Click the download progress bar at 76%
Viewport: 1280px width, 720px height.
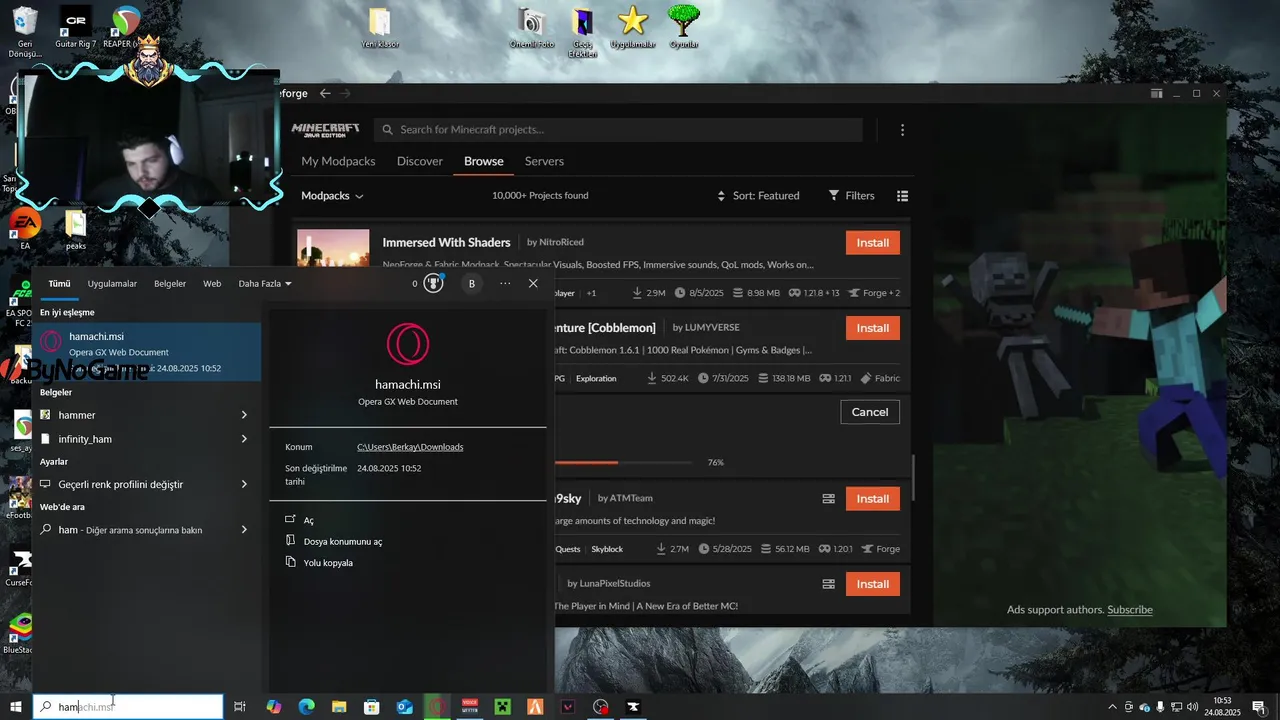click(623, 462)
